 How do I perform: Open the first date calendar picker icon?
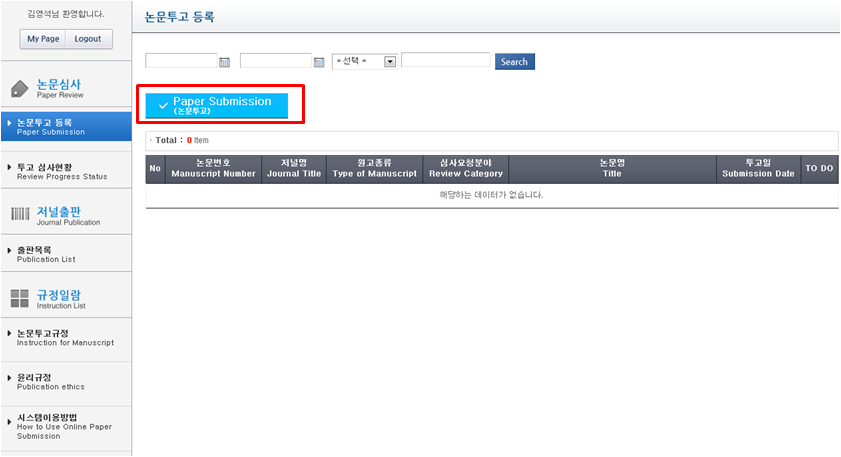224,62
